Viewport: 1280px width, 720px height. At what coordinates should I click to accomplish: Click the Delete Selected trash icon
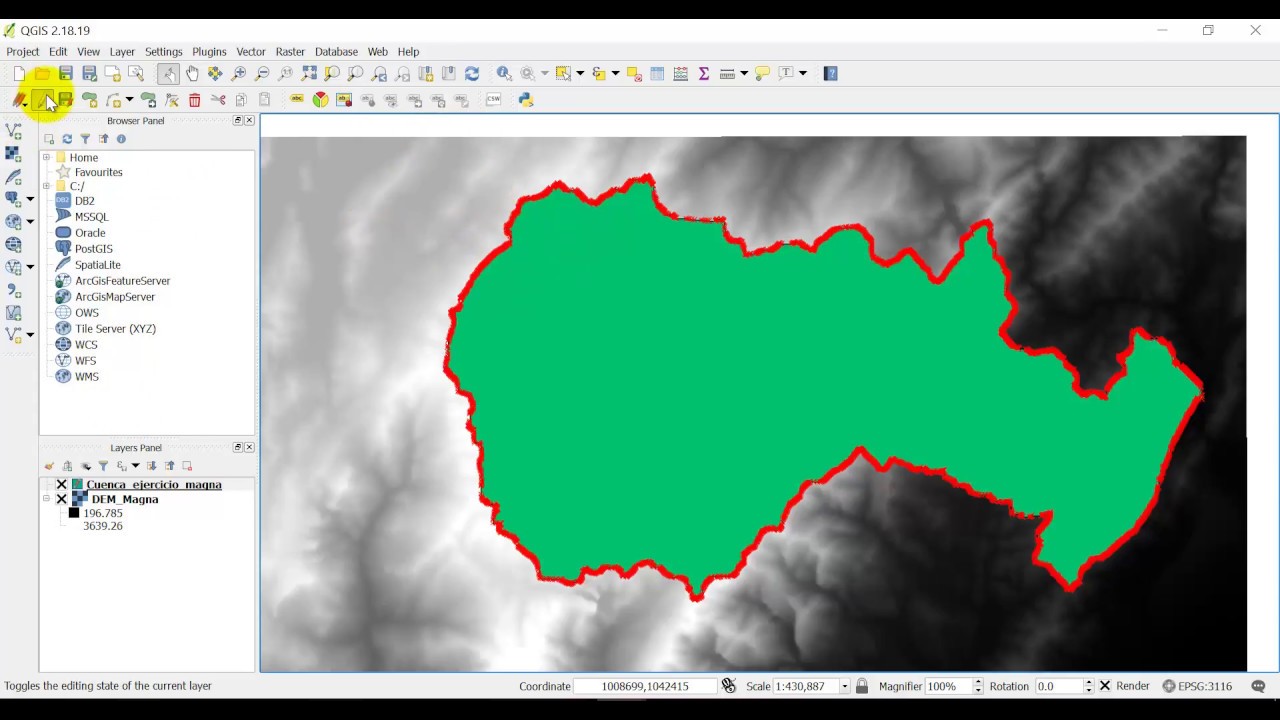click(195, 100)
